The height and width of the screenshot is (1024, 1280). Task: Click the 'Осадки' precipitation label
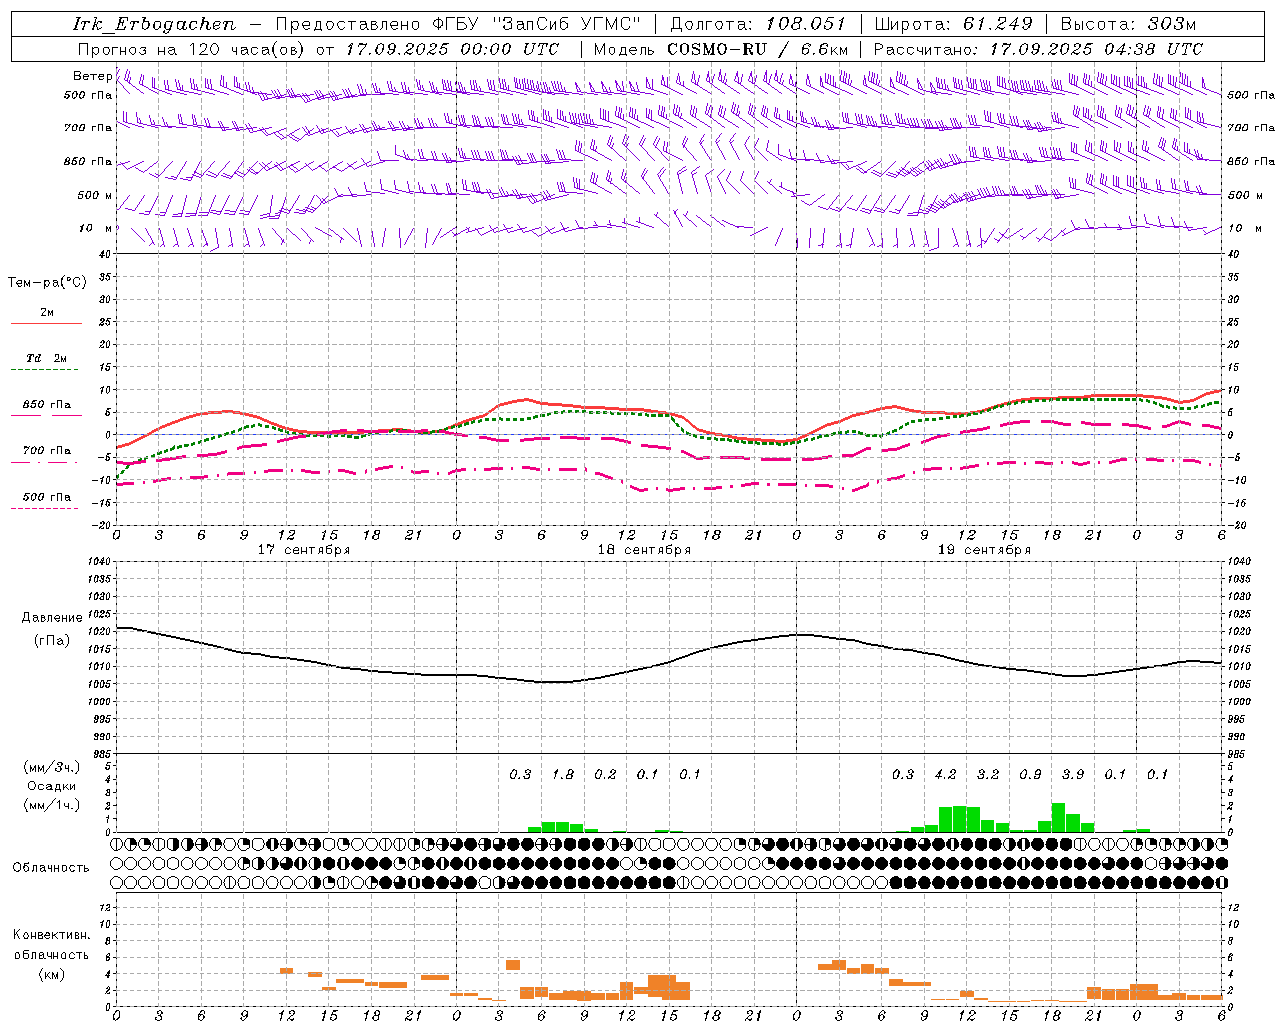point(52,786)
